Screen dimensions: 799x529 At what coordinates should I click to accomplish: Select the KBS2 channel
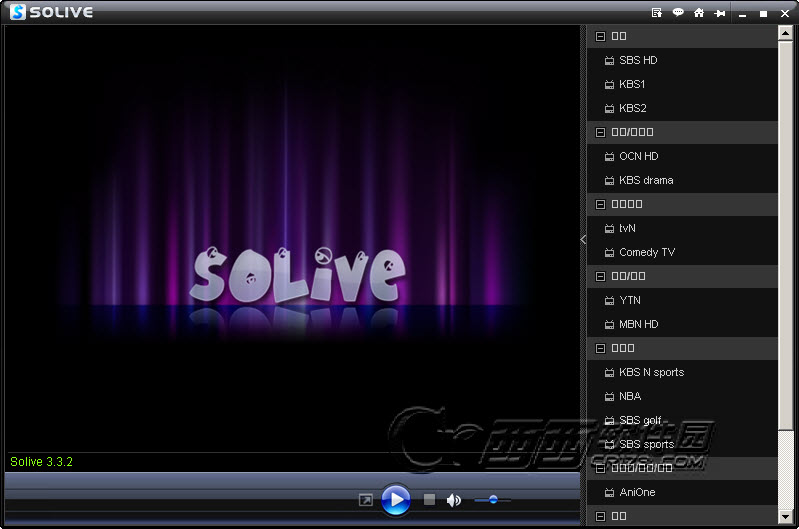682,108
